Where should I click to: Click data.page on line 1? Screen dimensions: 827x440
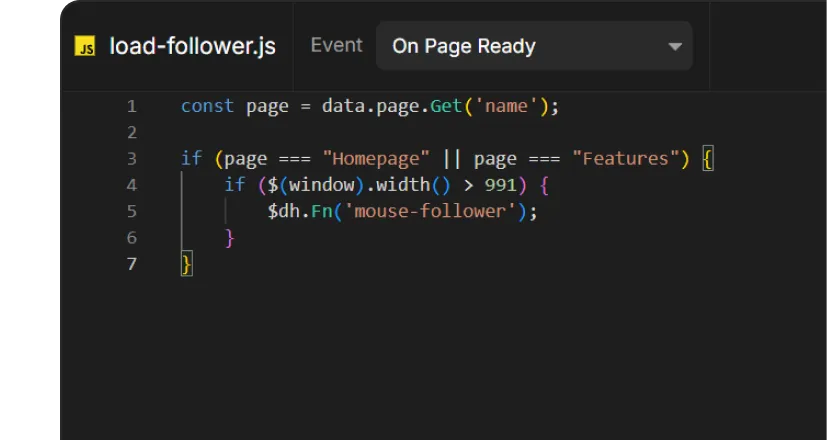coord(370,106)
